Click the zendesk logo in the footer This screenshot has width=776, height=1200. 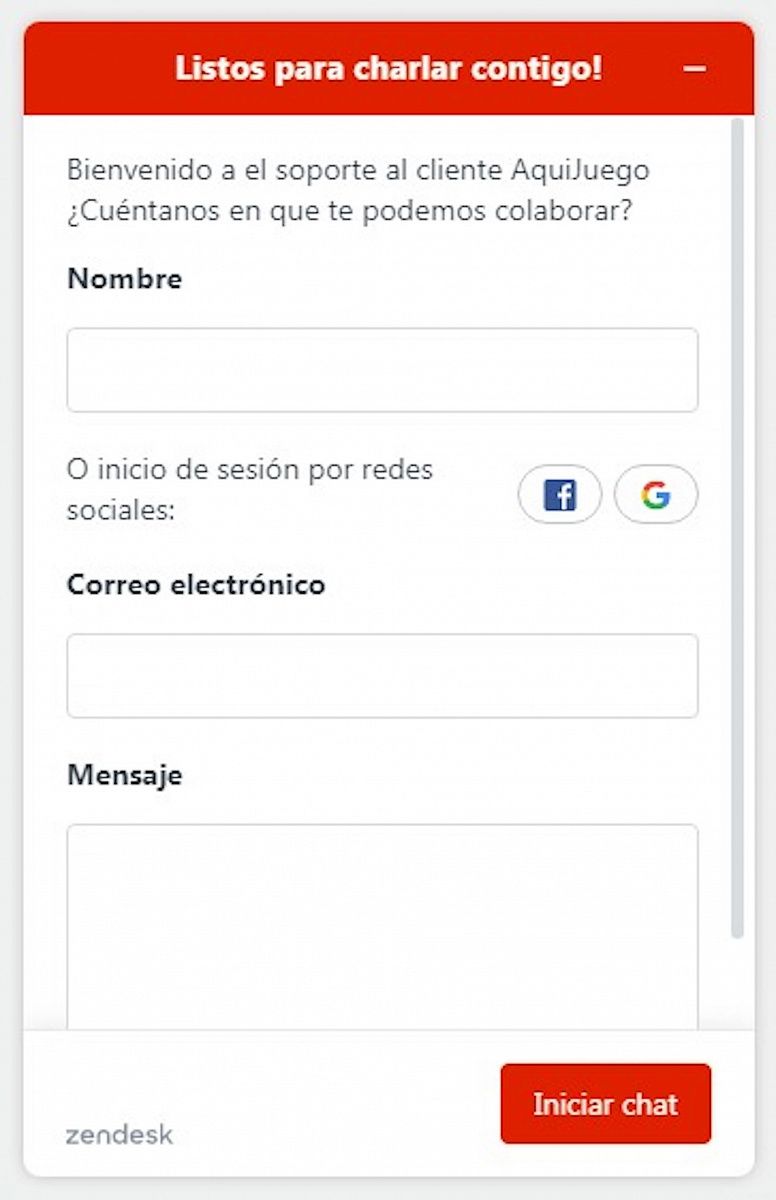click(119, 1134)
